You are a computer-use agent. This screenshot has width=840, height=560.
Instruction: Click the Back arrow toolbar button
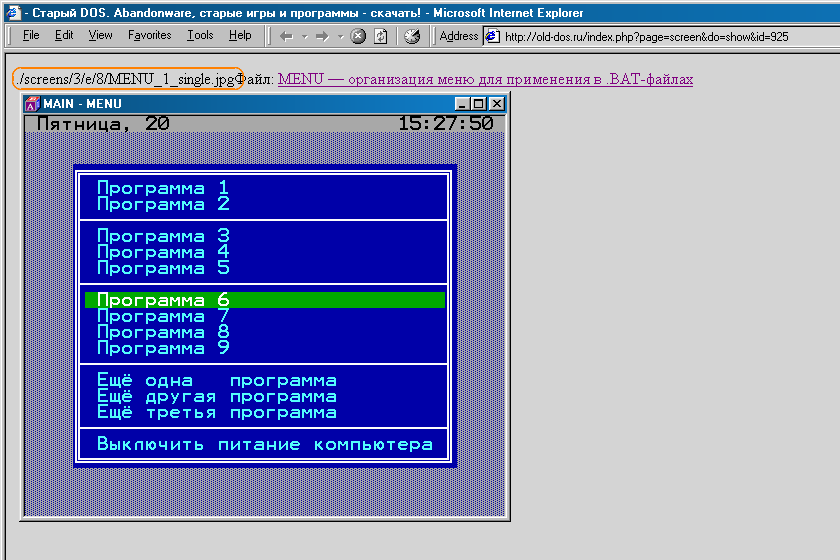pos(286,36)
